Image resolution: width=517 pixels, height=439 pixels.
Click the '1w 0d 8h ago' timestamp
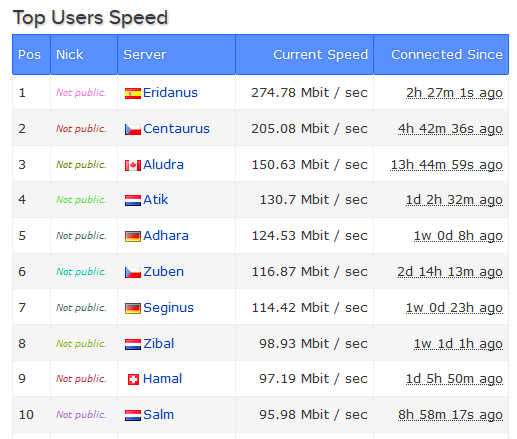tap(458, 236)
